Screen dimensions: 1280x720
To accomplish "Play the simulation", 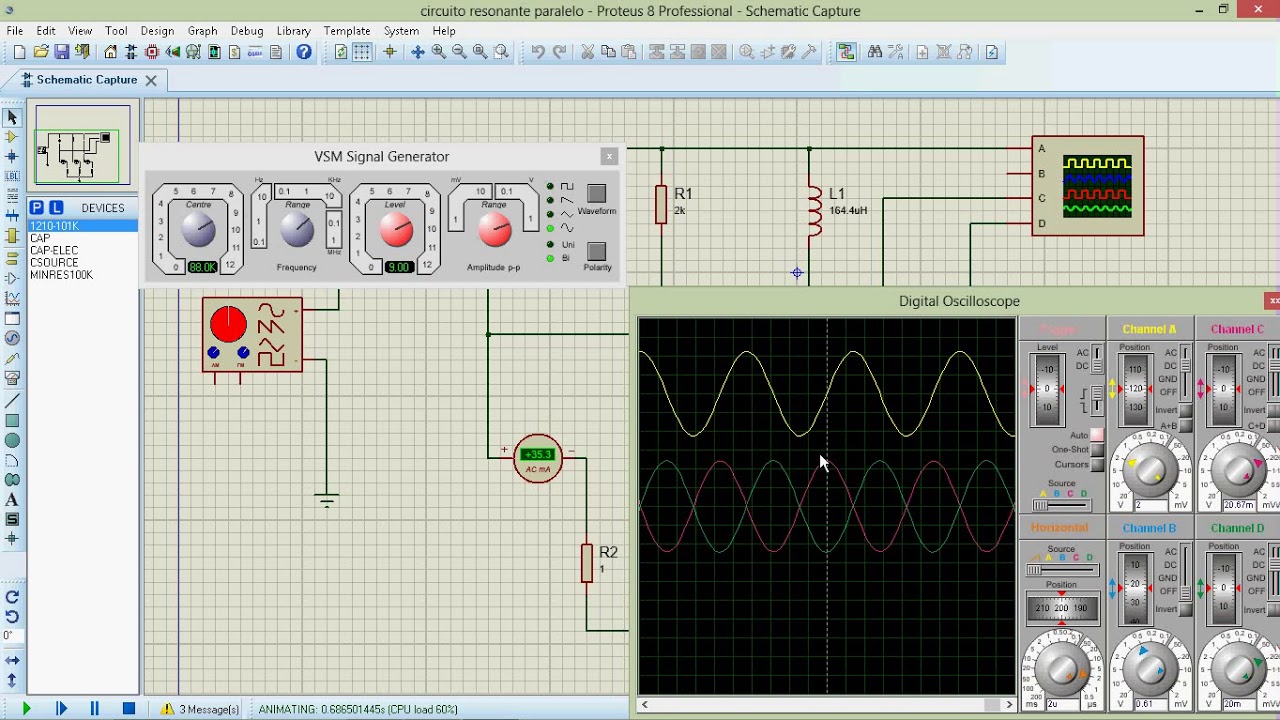I will click(x=26, y=709).
